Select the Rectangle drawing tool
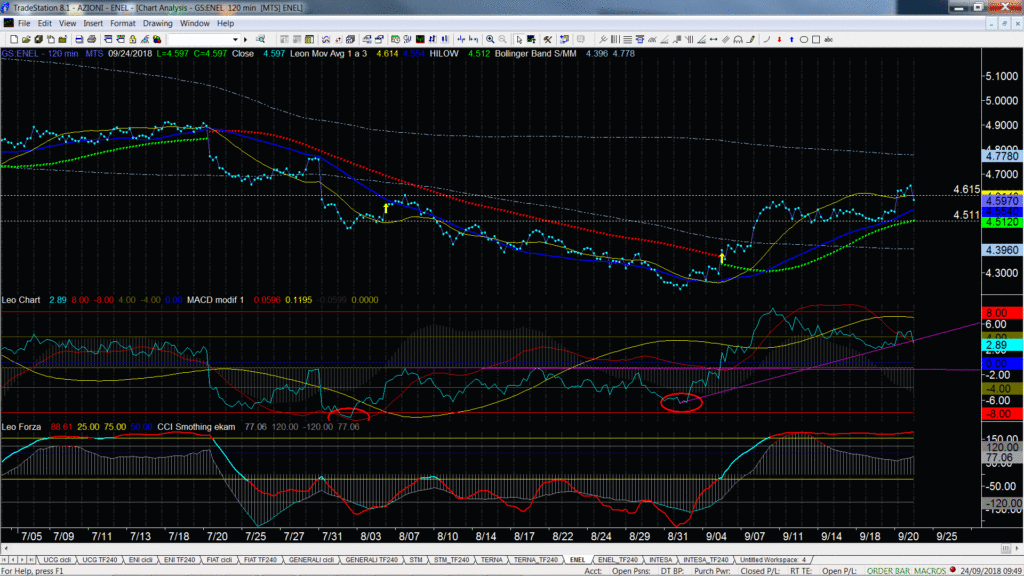The image size is (1024, 576). pyautogui.click(x=816, y=39)
